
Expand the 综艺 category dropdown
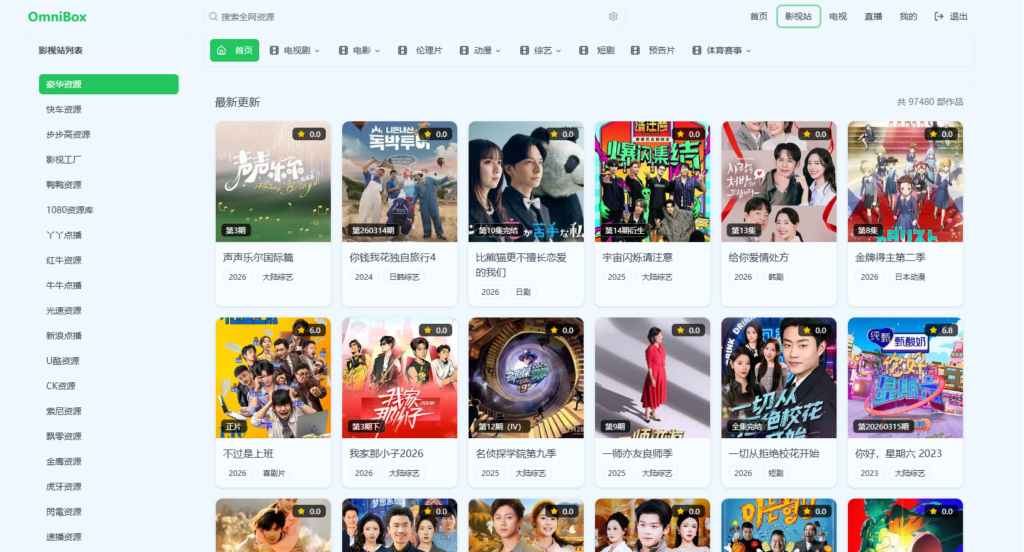(x=558, y=50)
